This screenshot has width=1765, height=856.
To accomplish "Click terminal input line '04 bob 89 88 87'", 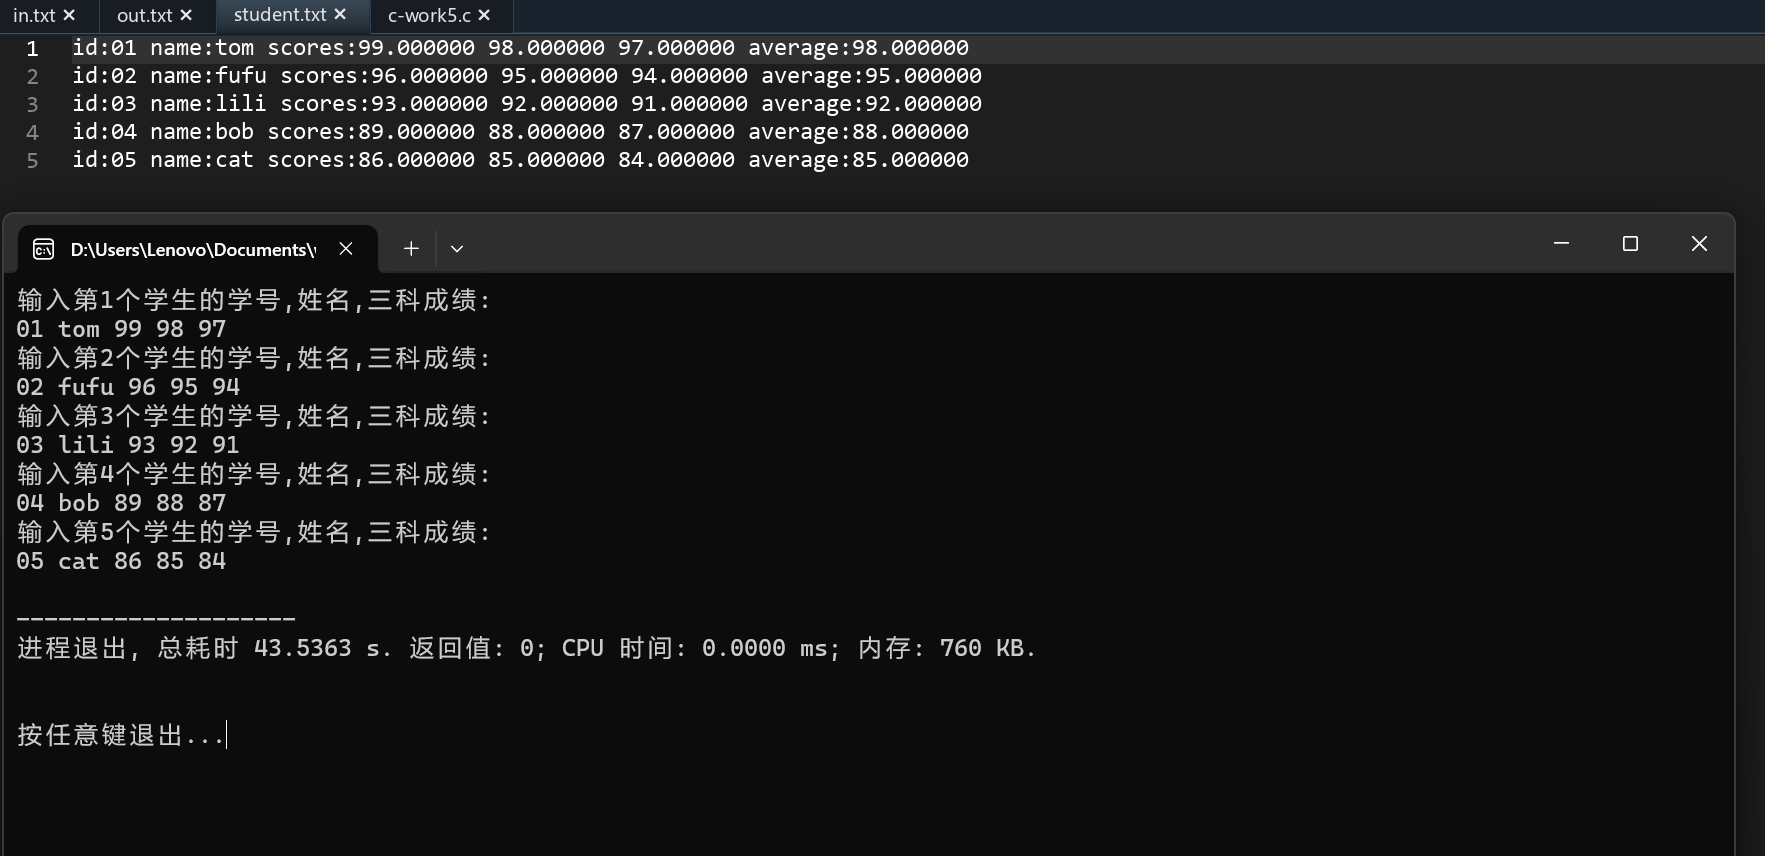I will pos(121,503).
